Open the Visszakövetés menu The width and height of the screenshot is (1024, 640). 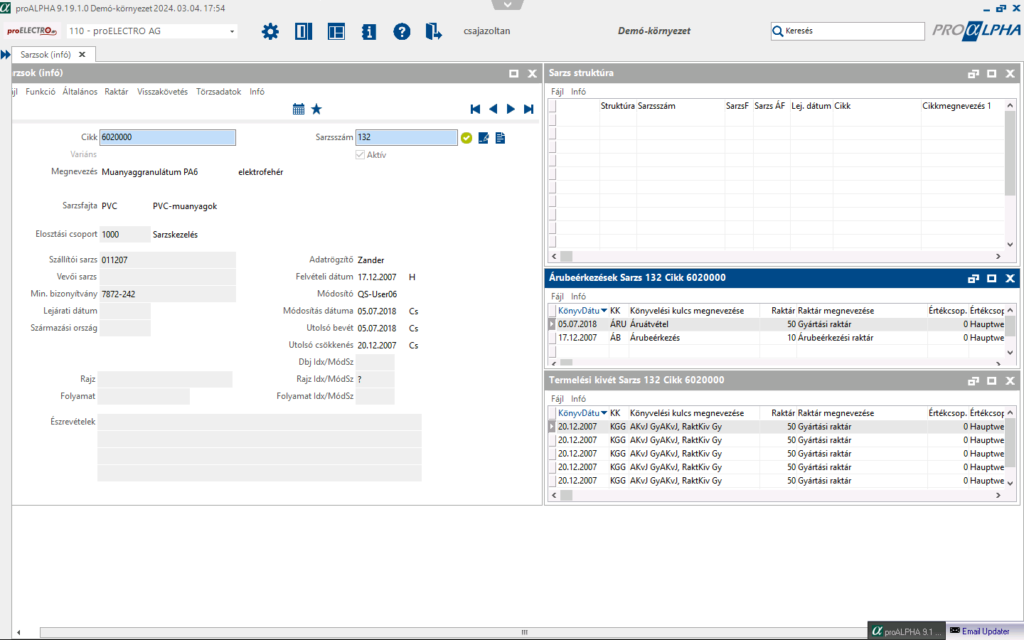click(x=162, y=91)
